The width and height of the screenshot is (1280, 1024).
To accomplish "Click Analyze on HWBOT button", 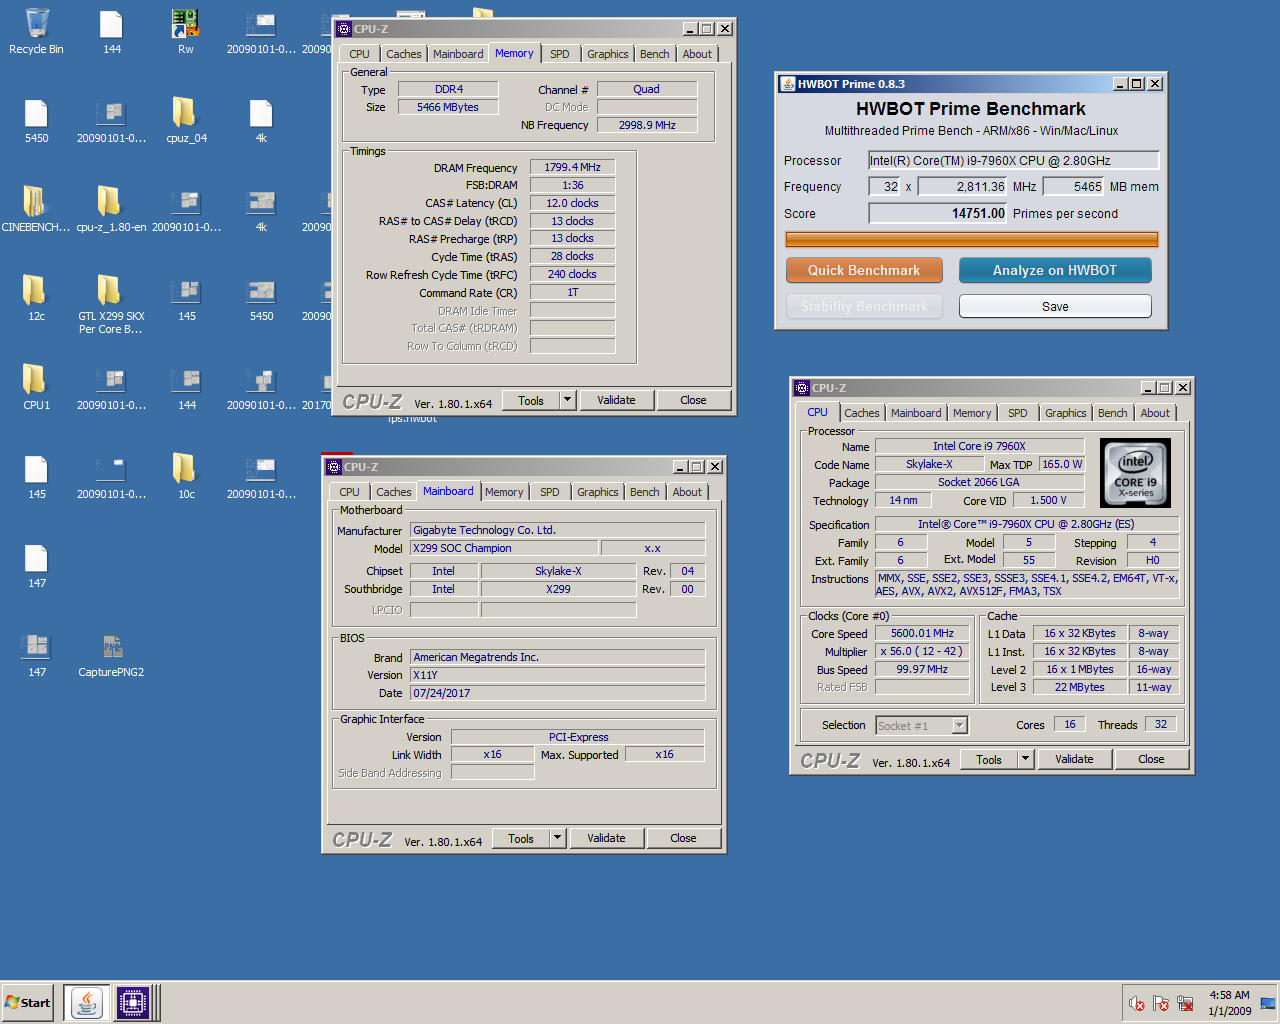I will coord(1055,270).
